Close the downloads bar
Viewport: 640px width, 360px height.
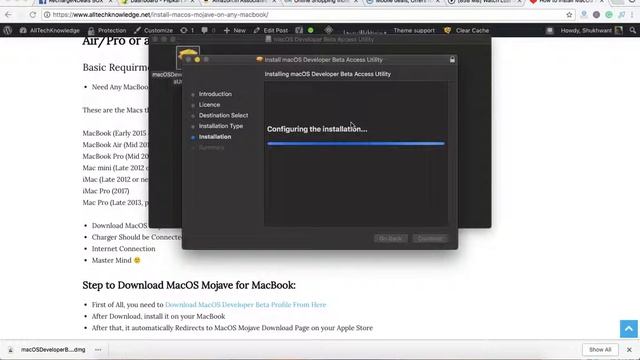point(629,350)
